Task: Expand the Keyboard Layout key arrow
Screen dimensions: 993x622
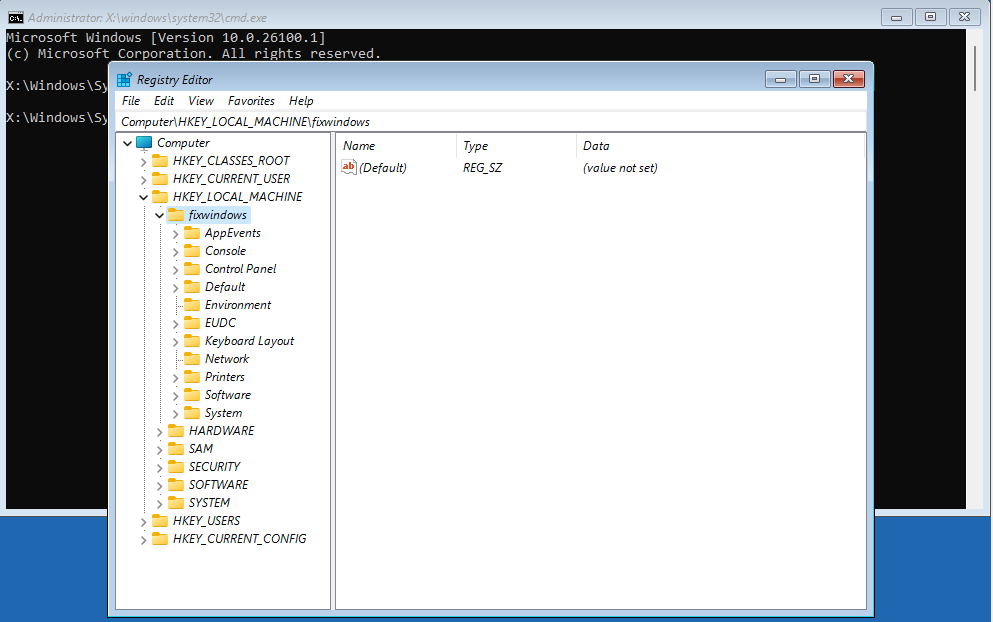Action: pyautogui.click(x=175, y=341)
